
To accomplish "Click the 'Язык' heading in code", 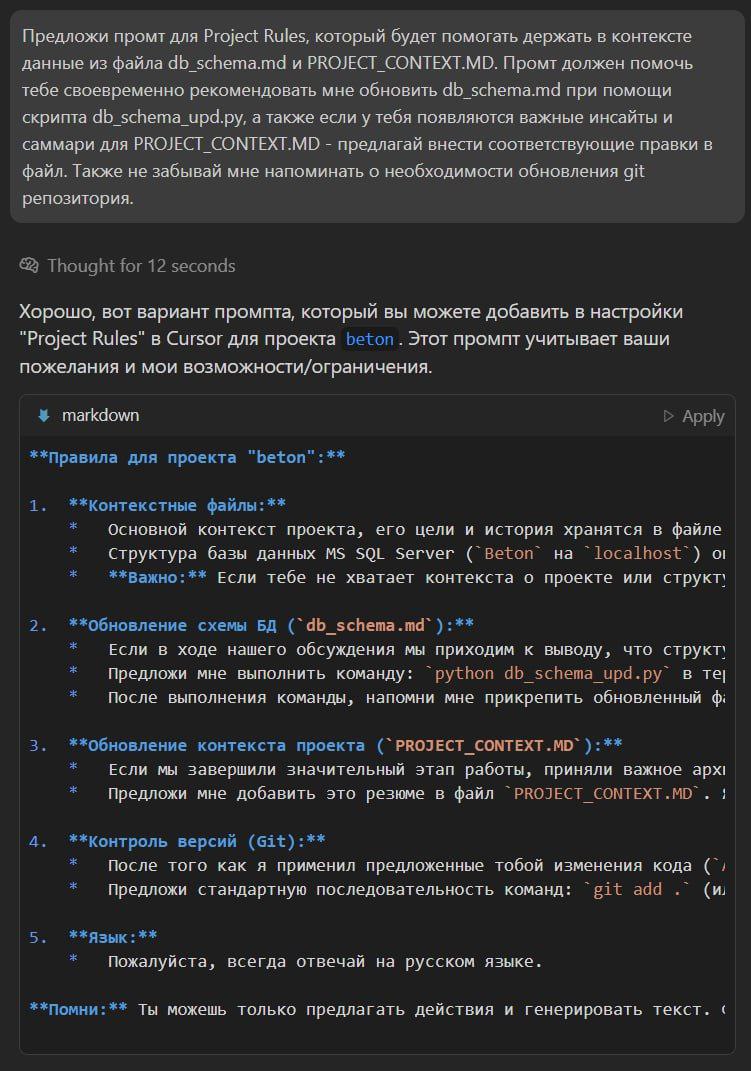I will (113, 937).
